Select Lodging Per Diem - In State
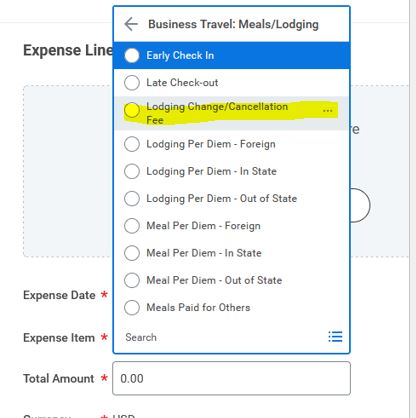Image resolution: width=416 pixels, height=418 pixels. pyautogui.click(x=231, y=171)
